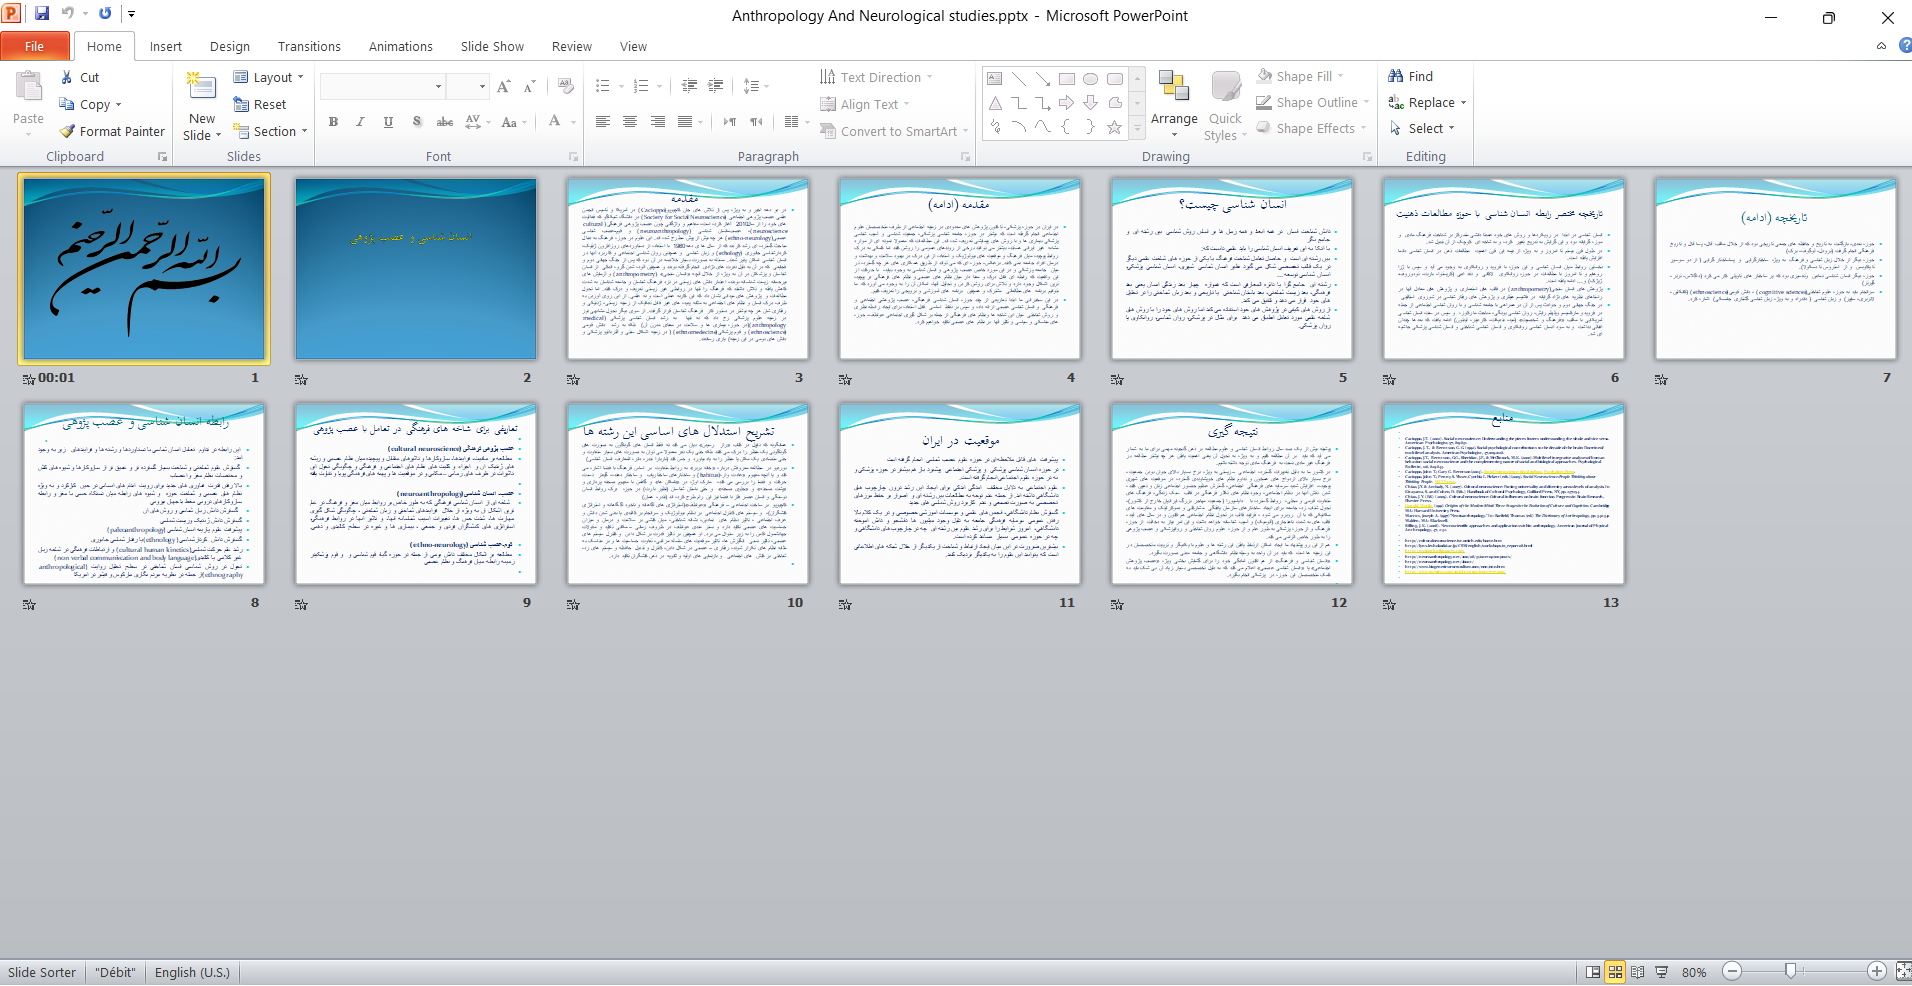
Task: Switch to the Design tab
Action: point(230,46)
